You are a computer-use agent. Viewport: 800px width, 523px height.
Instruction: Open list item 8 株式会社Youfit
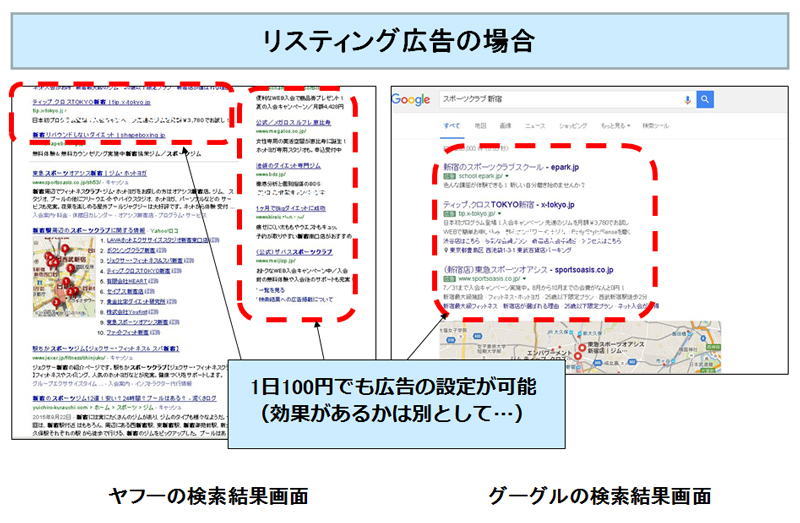coord(127,312)
